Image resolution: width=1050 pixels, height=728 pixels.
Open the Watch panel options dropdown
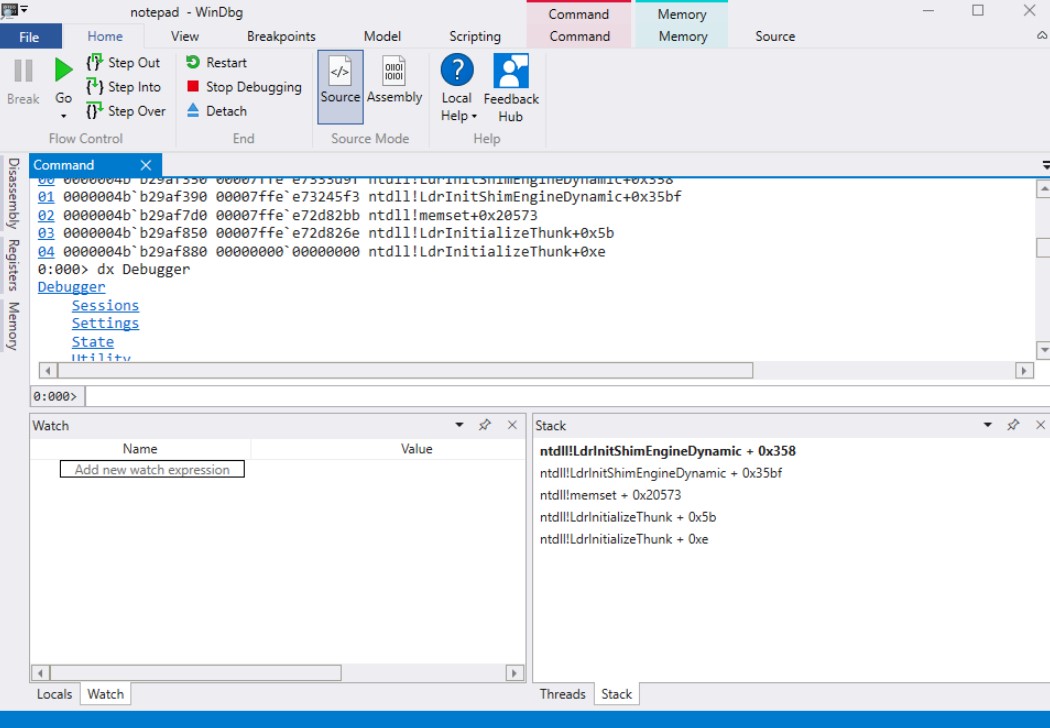pyautogui.click(x=459, y=425)
